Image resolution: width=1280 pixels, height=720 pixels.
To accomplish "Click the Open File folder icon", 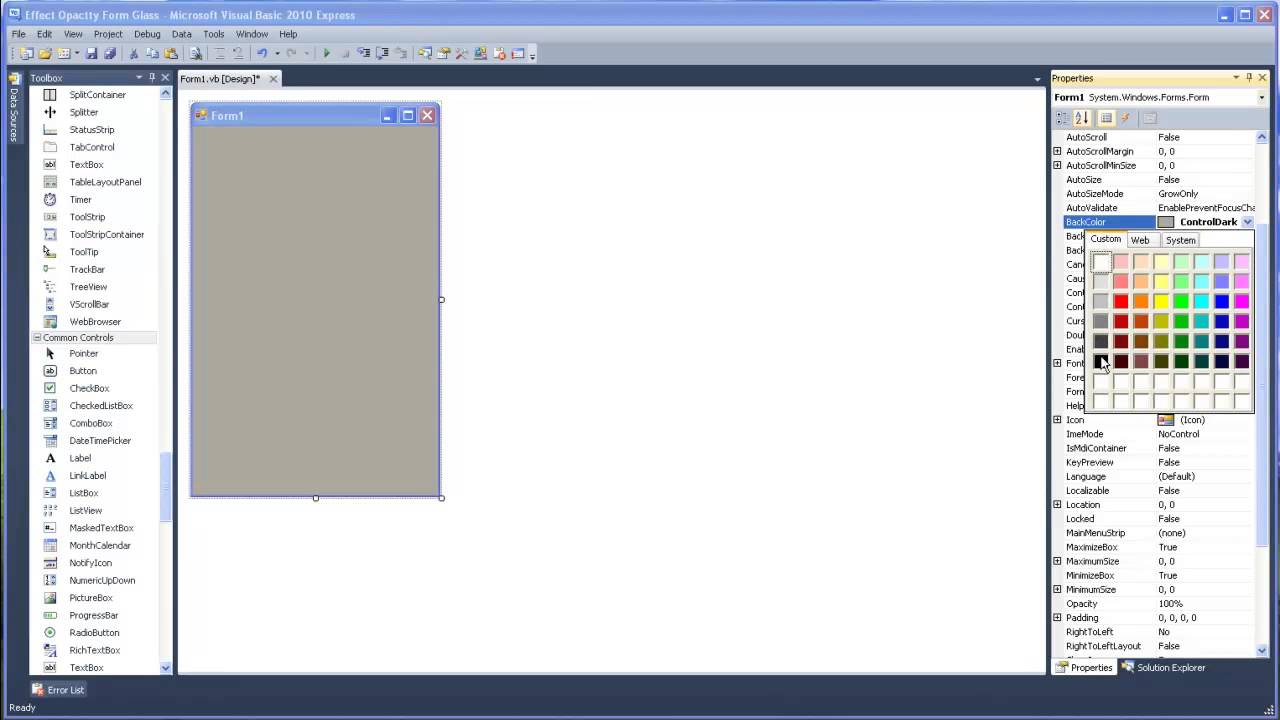I will tap(46, 53).
